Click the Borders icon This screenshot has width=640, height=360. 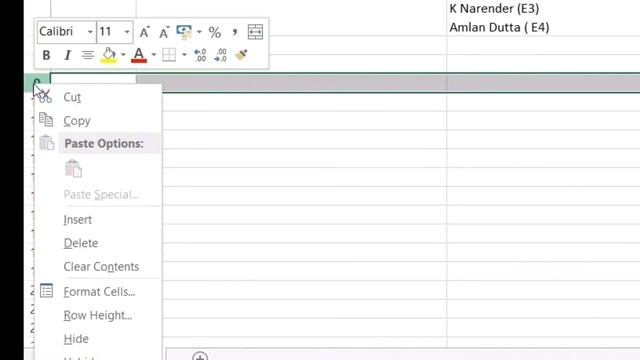[169, 55]
